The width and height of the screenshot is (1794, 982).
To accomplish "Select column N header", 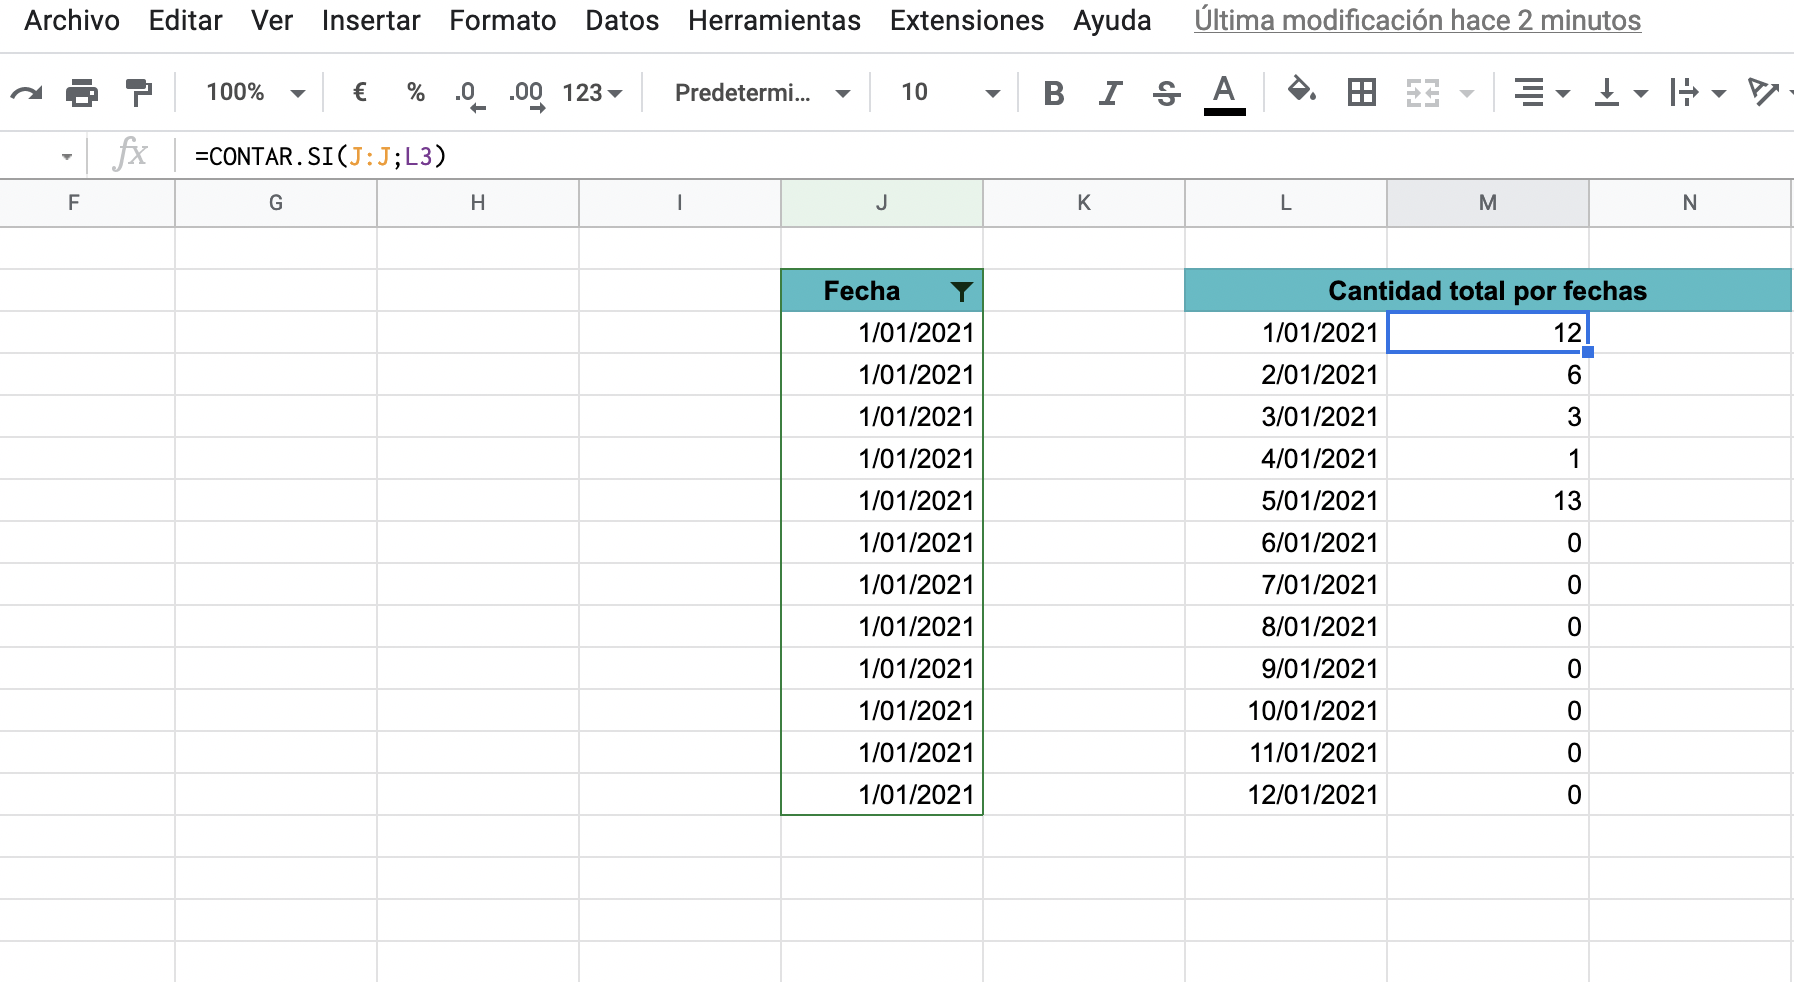I will click(1690, 203).
